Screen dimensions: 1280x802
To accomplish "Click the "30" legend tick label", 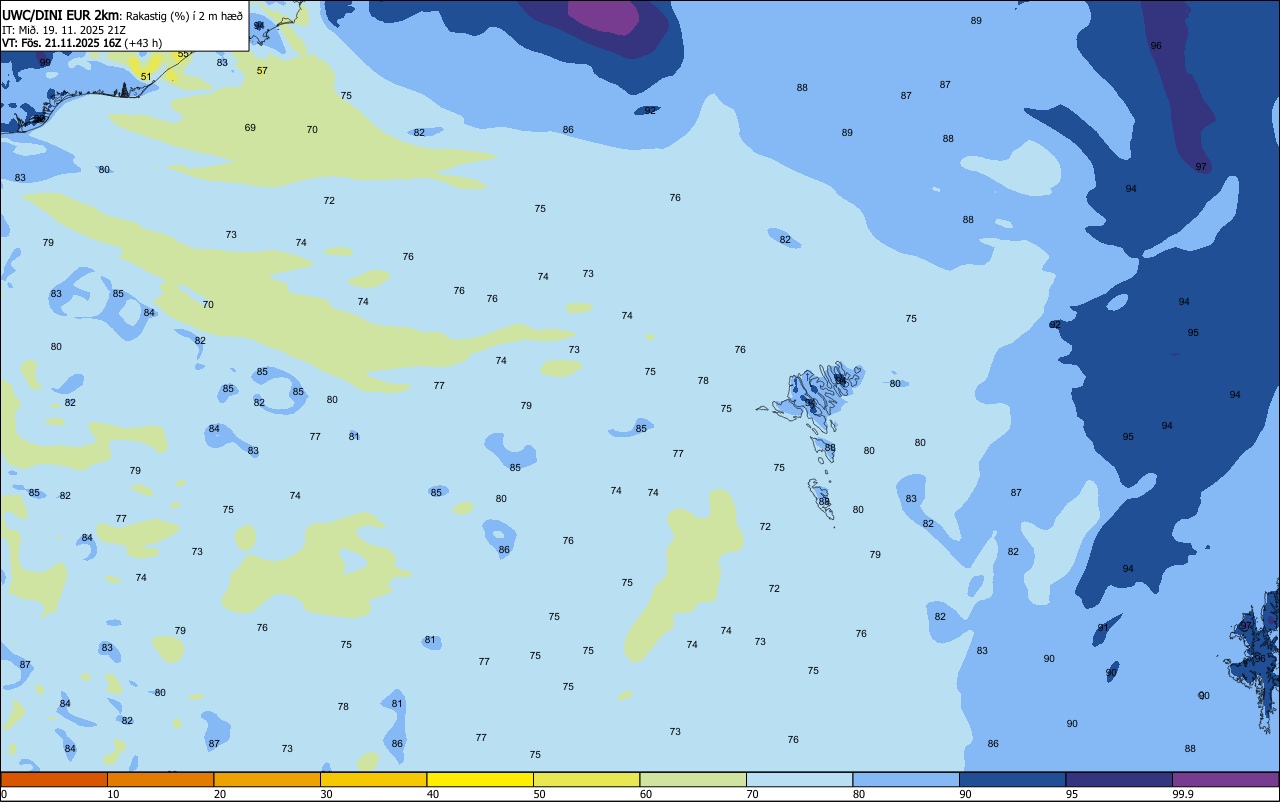I will coord(326,794).
